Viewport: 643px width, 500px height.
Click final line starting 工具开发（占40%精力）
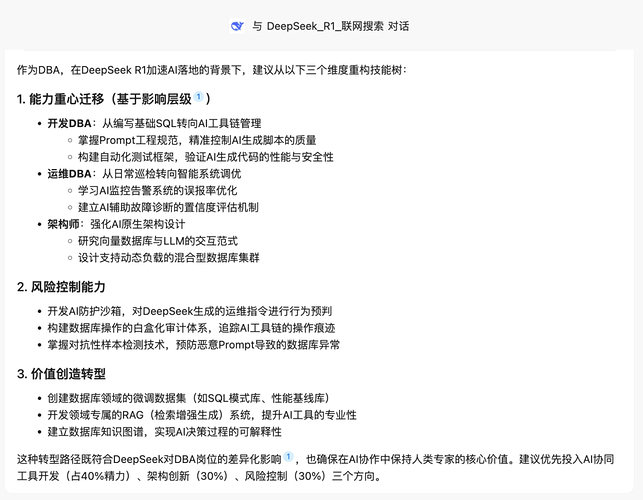coord(200,476)
